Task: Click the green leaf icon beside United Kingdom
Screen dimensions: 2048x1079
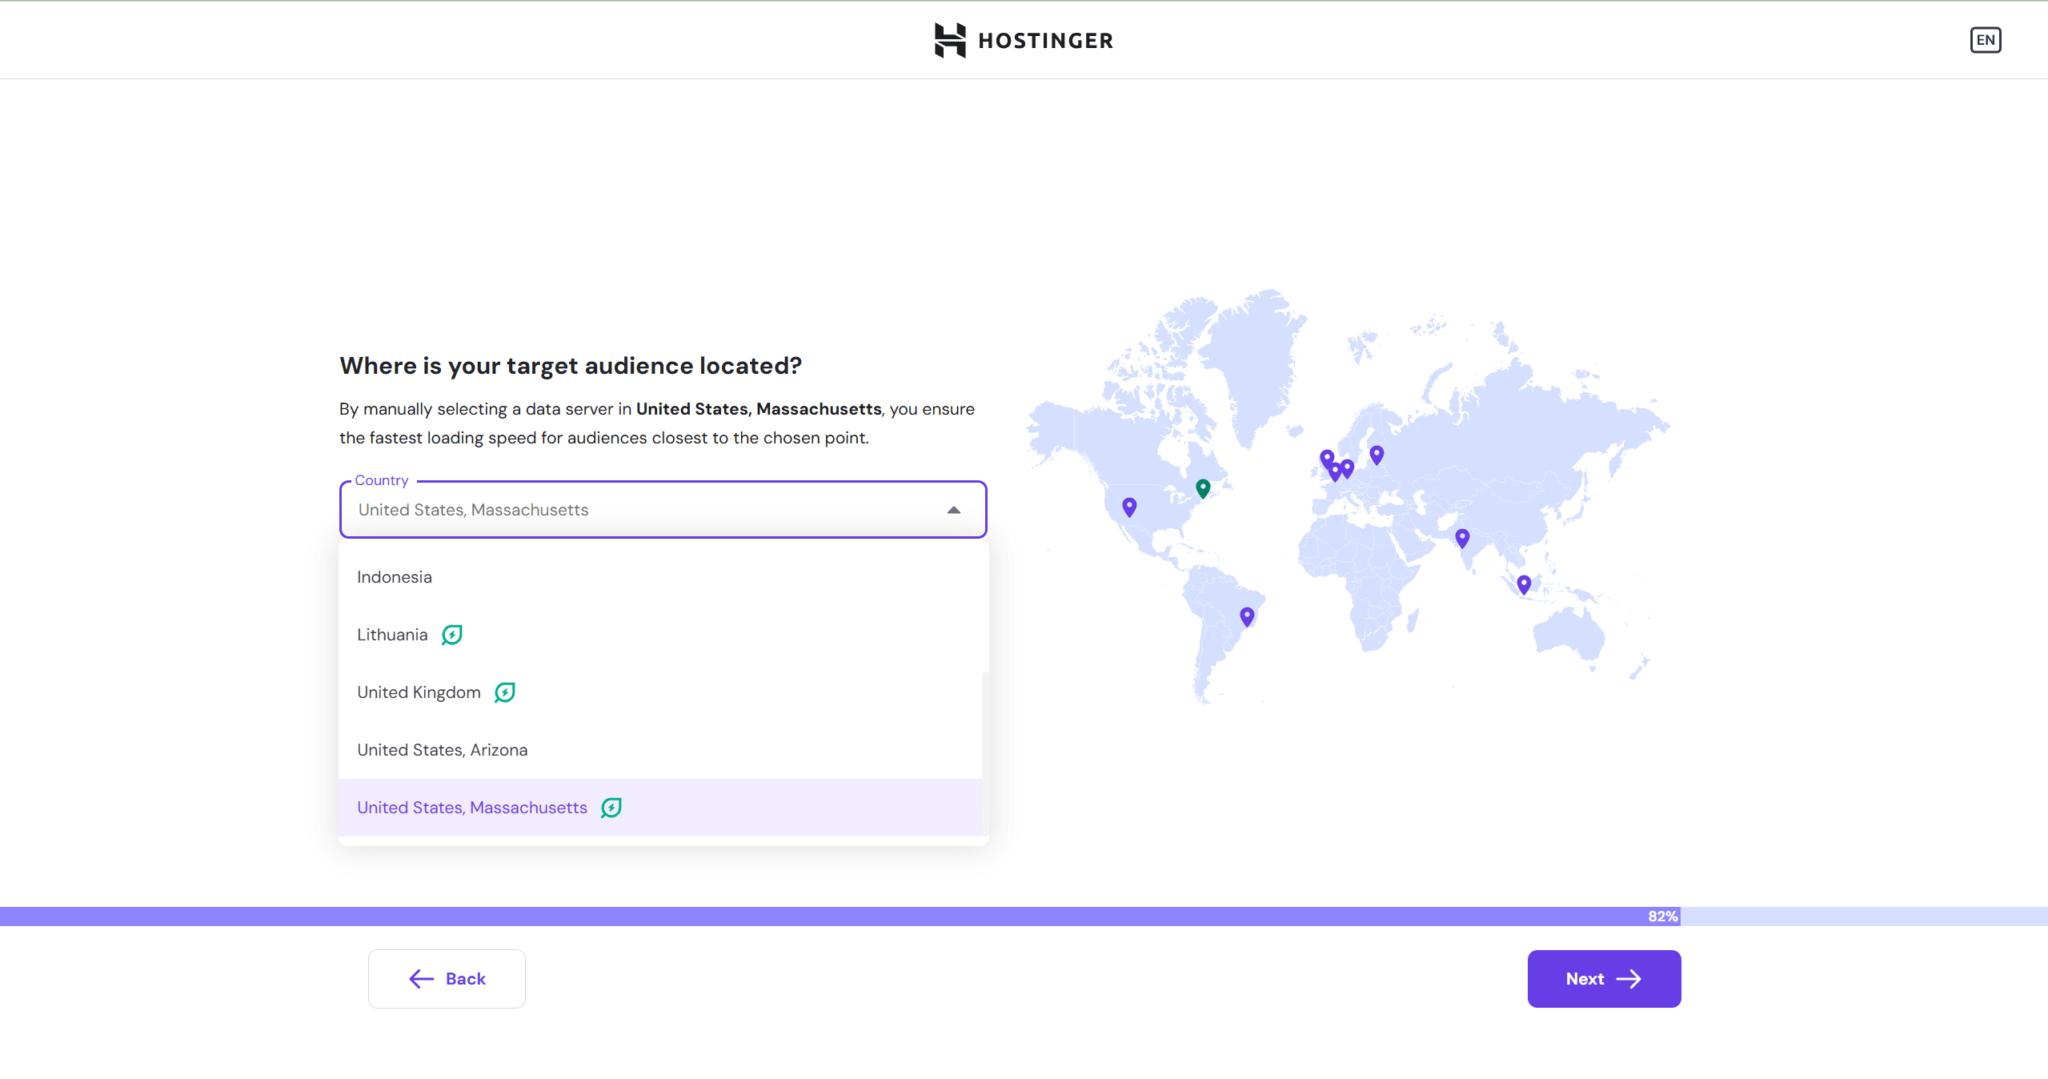Action: point(505,692)
